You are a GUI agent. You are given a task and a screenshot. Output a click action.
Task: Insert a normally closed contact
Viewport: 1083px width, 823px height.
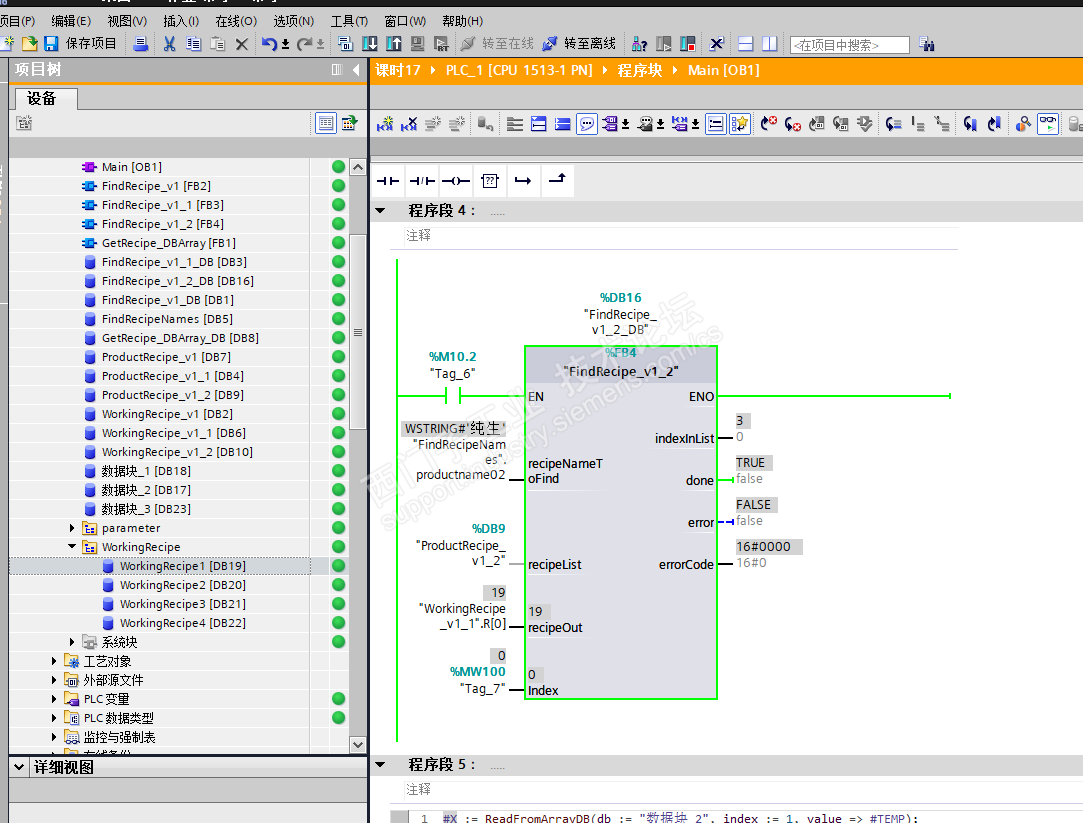pyautogui.click(x=421, y=181)
